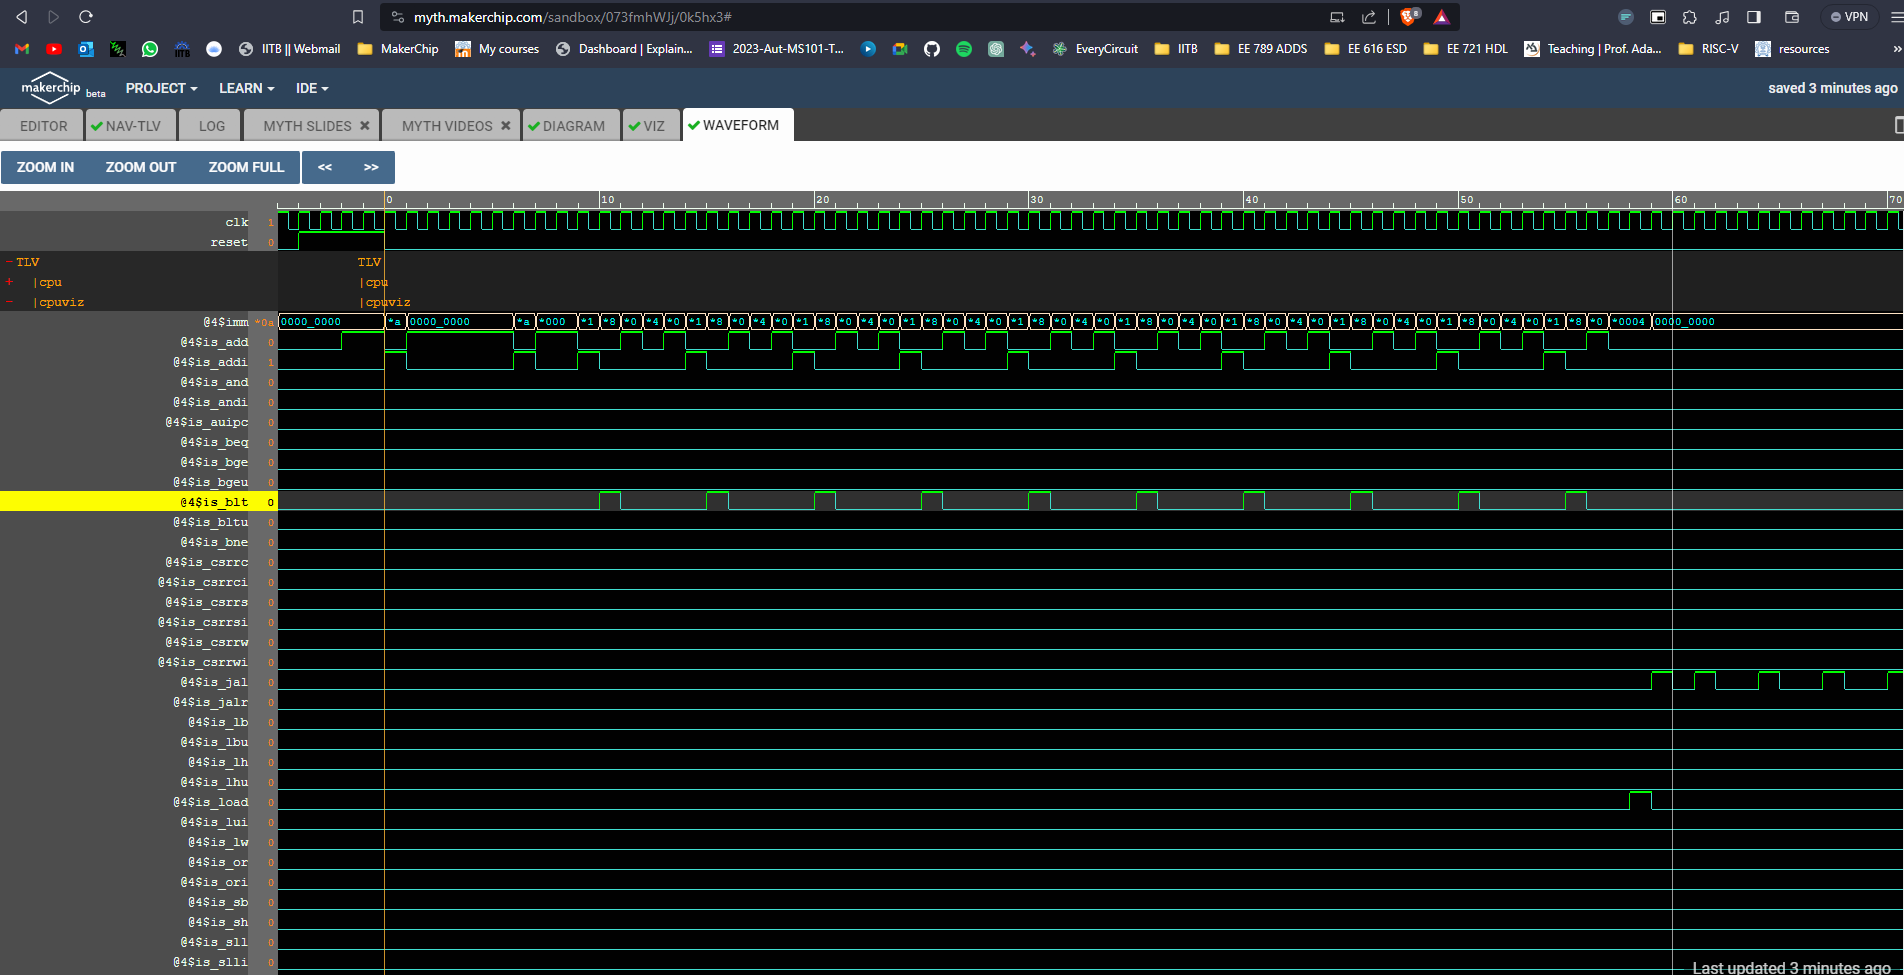Click time marker 30 on ruler
This screenshot has height=975, width=1904.
click(x=1036, y=200)
